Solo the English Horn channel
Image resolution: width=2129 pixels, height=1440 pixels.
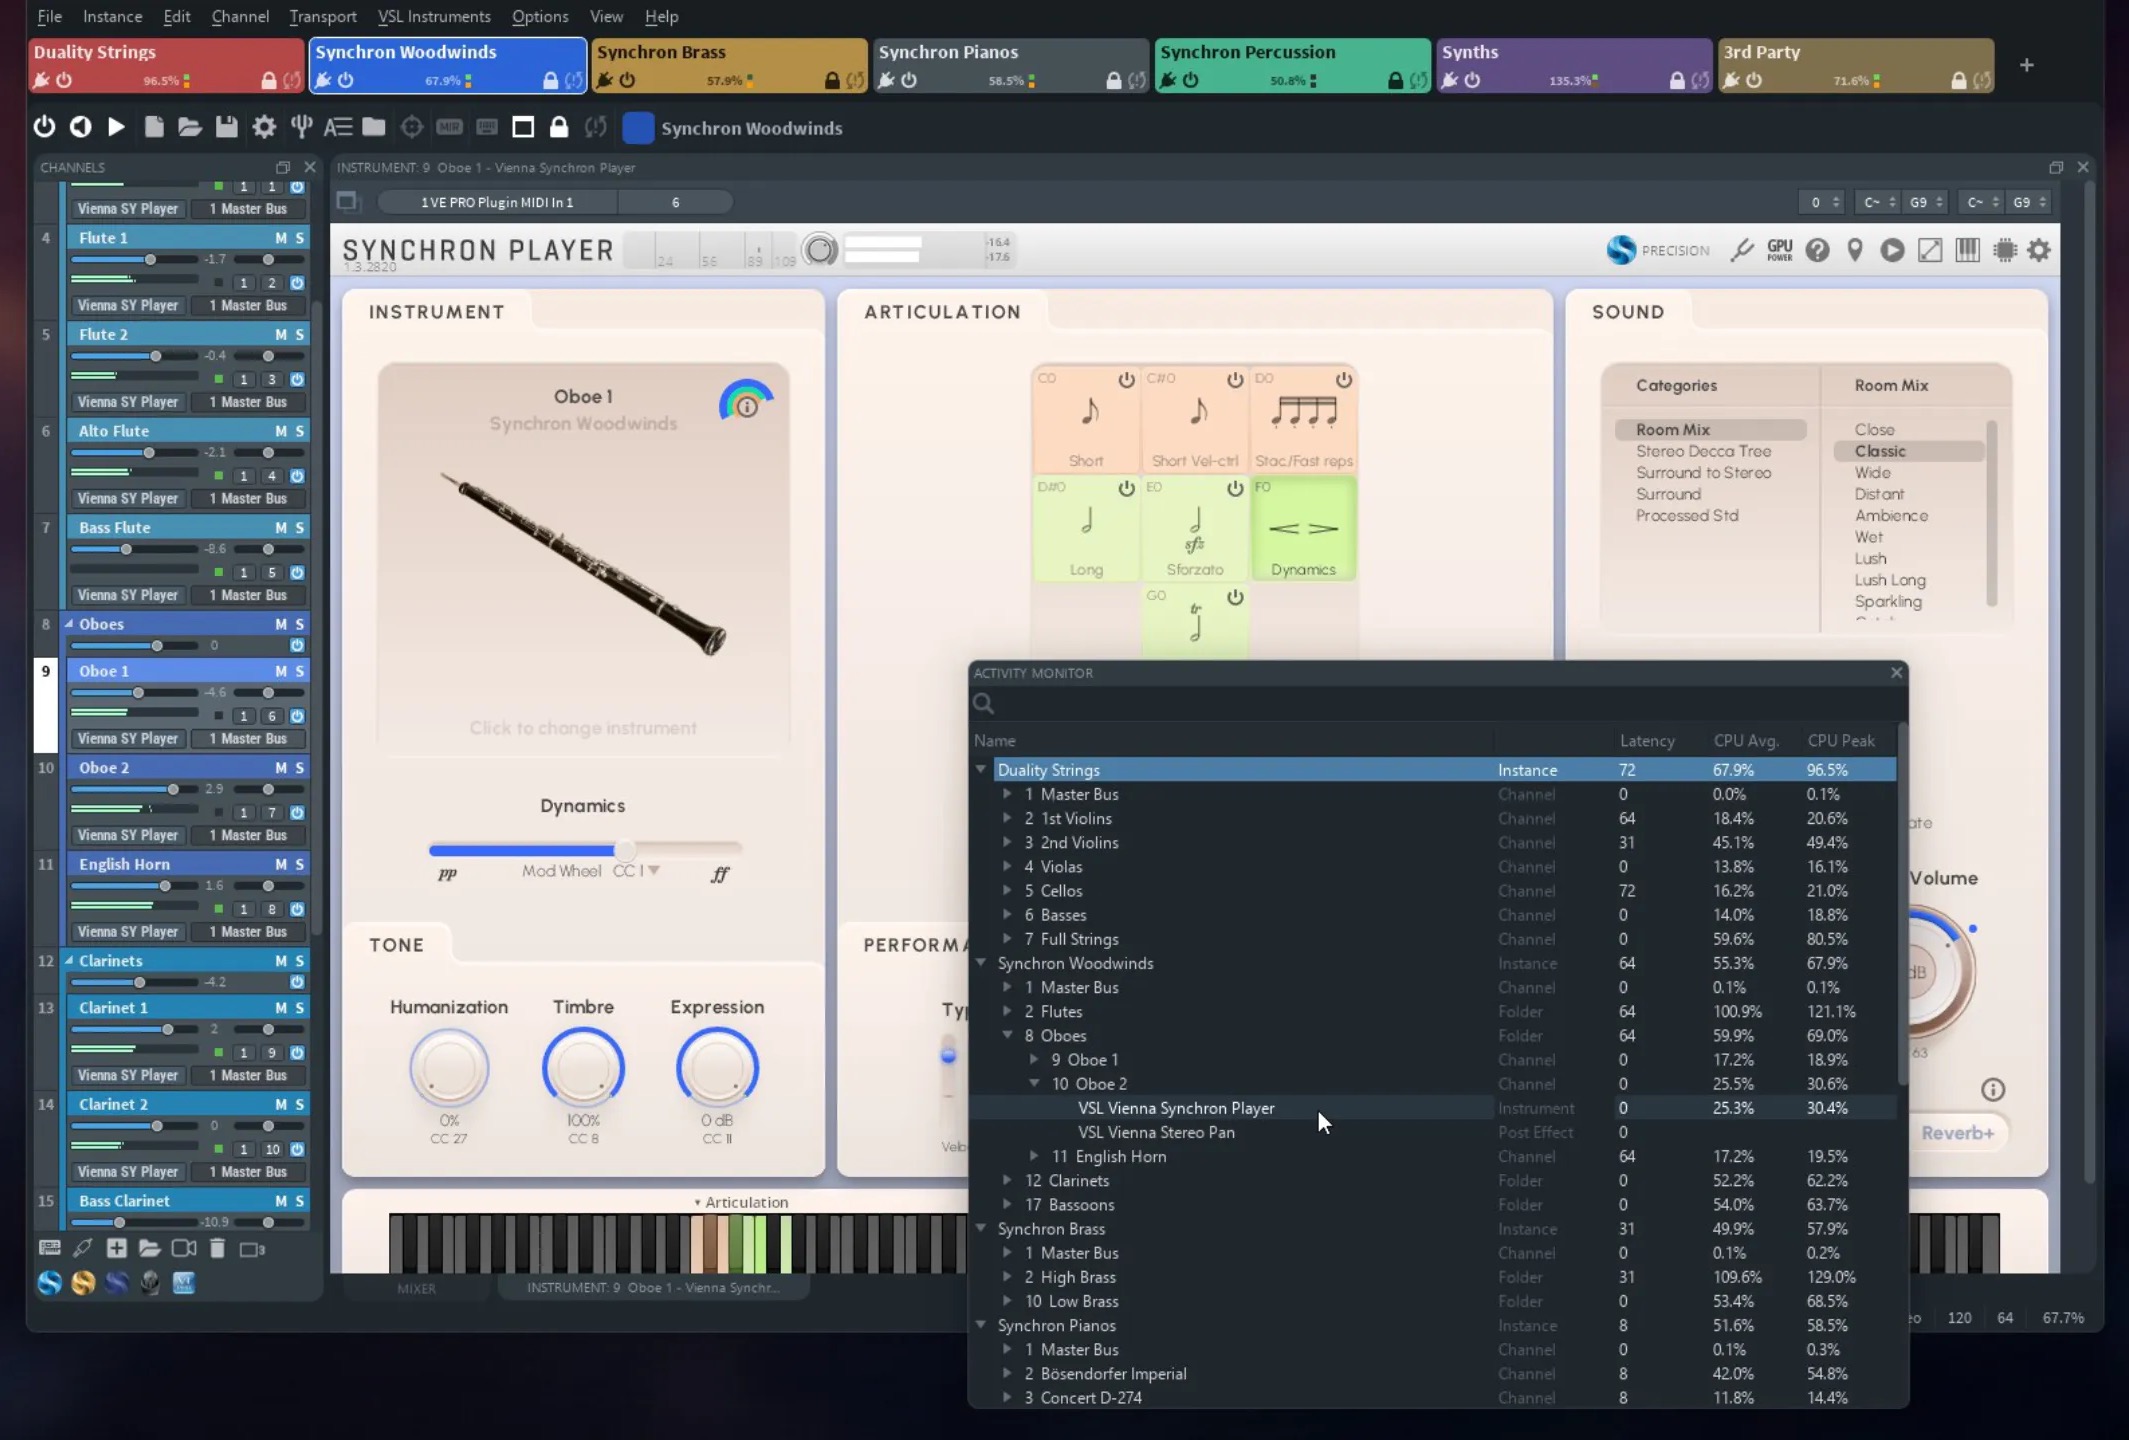point(299,864)
